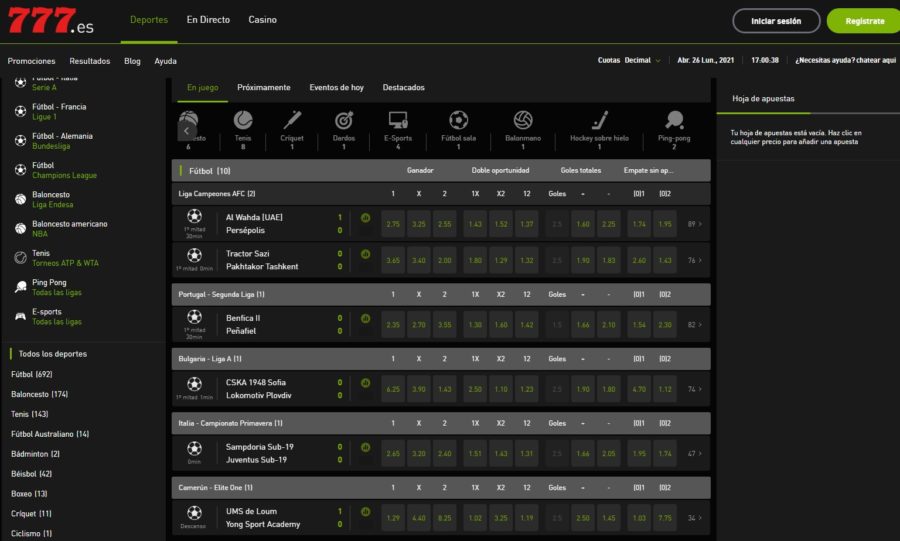
Task: Open Tenis (143) in all sports list
Action: [x=29, y=414]
